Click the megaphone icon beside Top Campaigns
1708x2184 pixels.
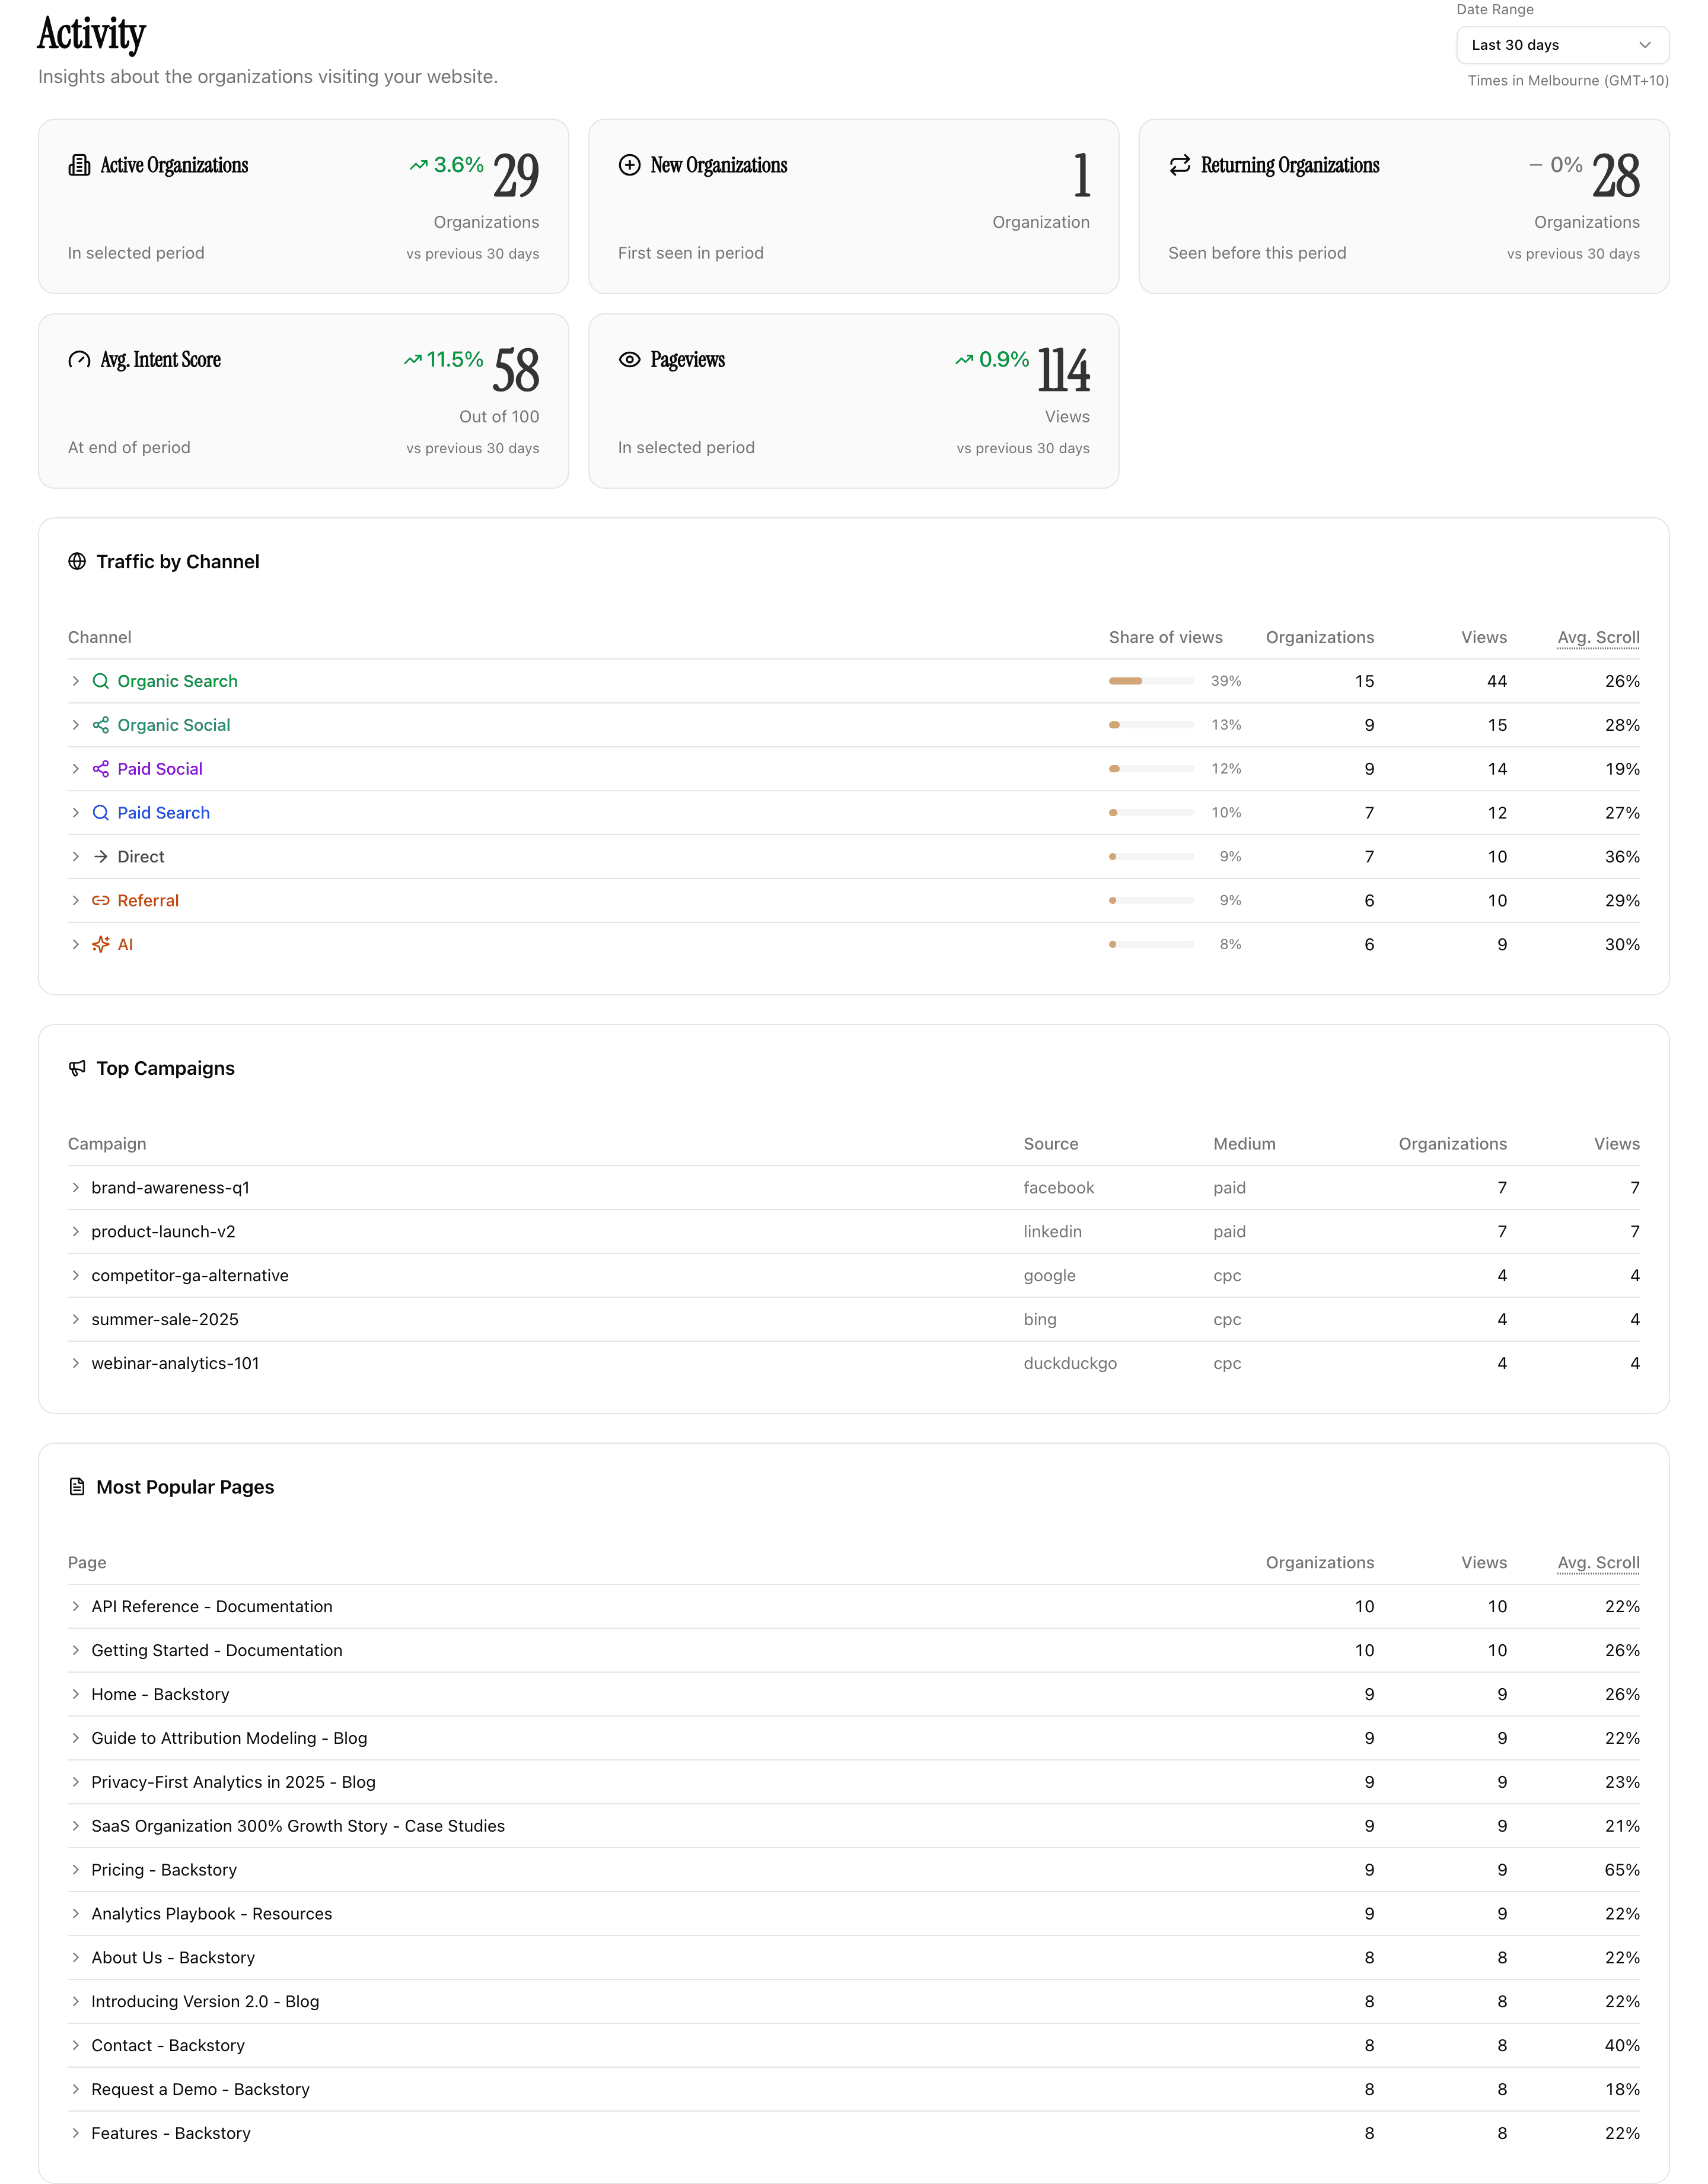[x=77, y=1068]
